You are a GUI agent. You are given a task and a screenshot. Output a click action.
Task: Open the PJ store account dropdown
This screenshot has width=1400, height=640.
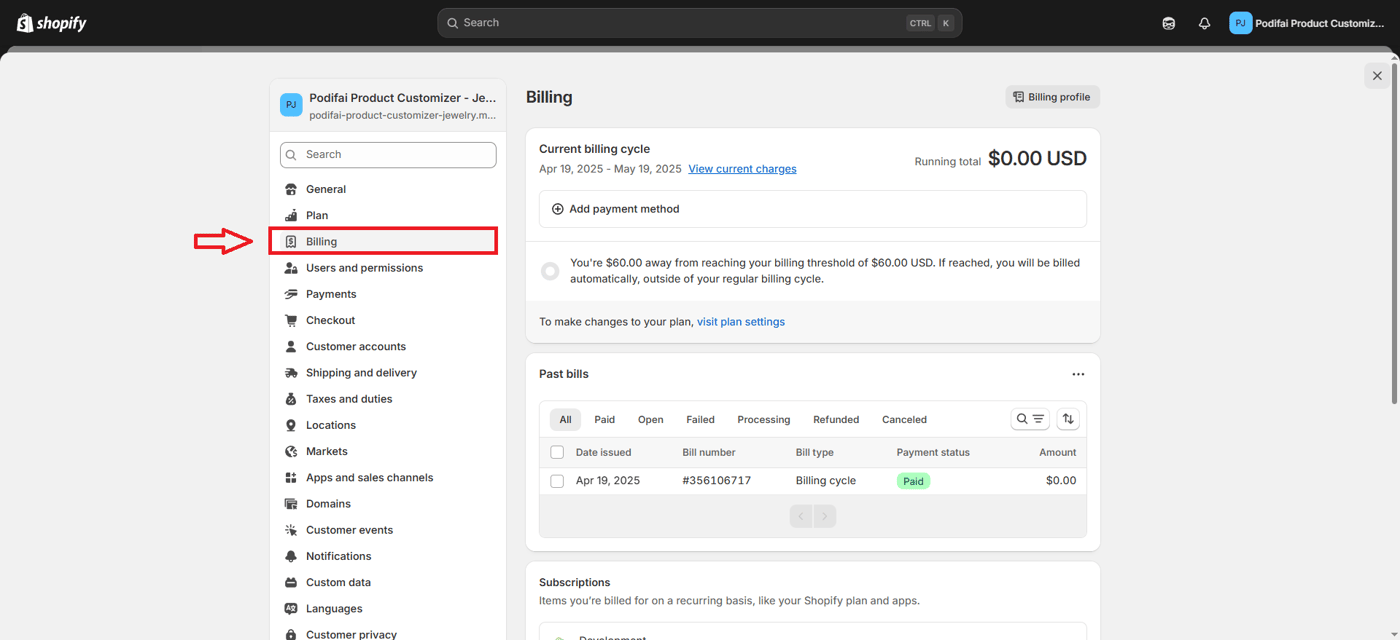[x=1307, y=23]
